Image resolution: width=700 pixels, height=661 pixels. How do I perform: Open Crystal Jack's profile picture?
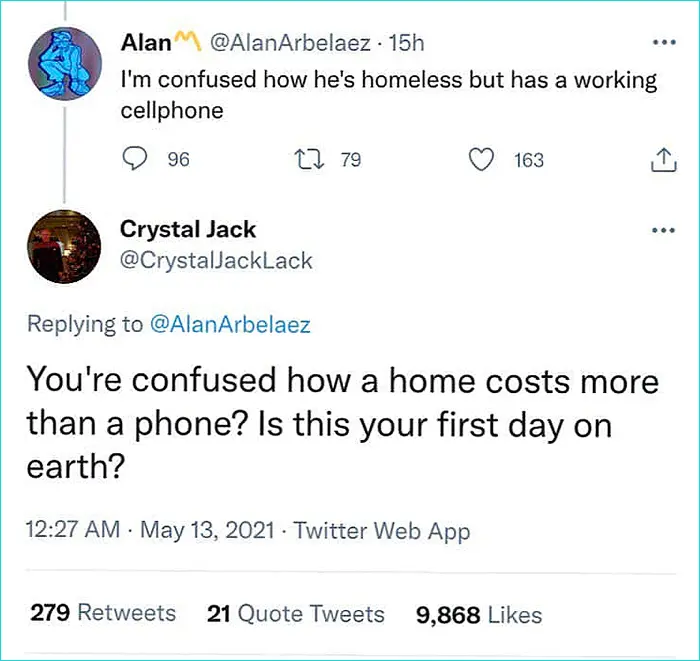point(66,247)
